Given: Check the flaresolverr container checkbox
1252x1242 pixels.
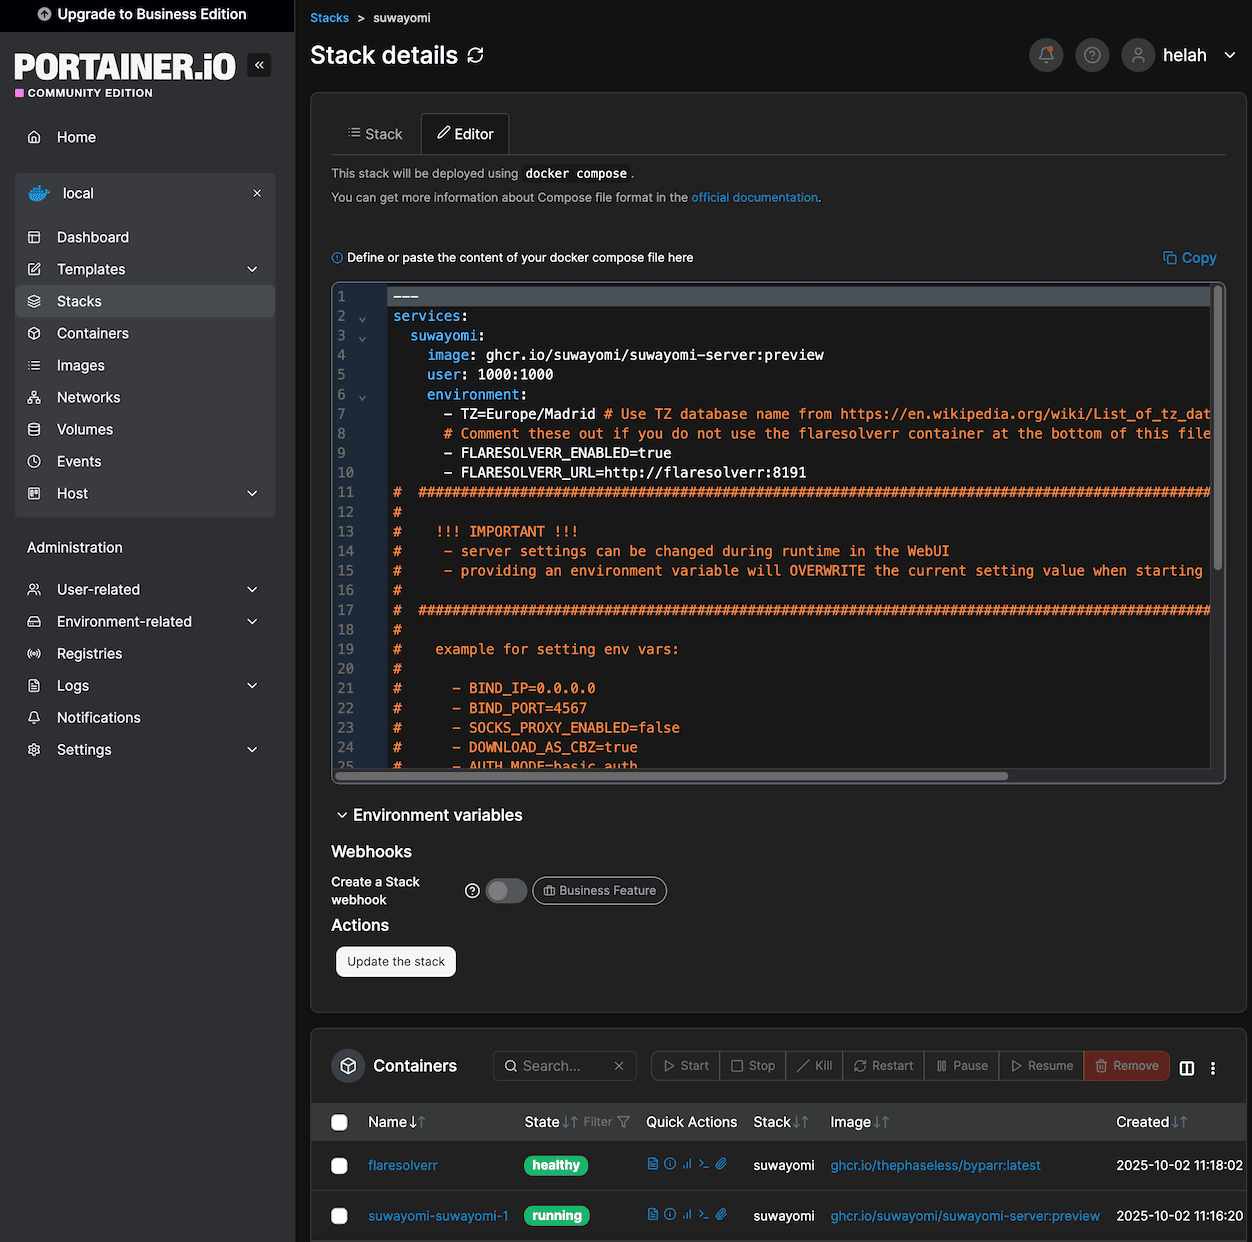Looking at the screenshot, I should click(340, 1166).
